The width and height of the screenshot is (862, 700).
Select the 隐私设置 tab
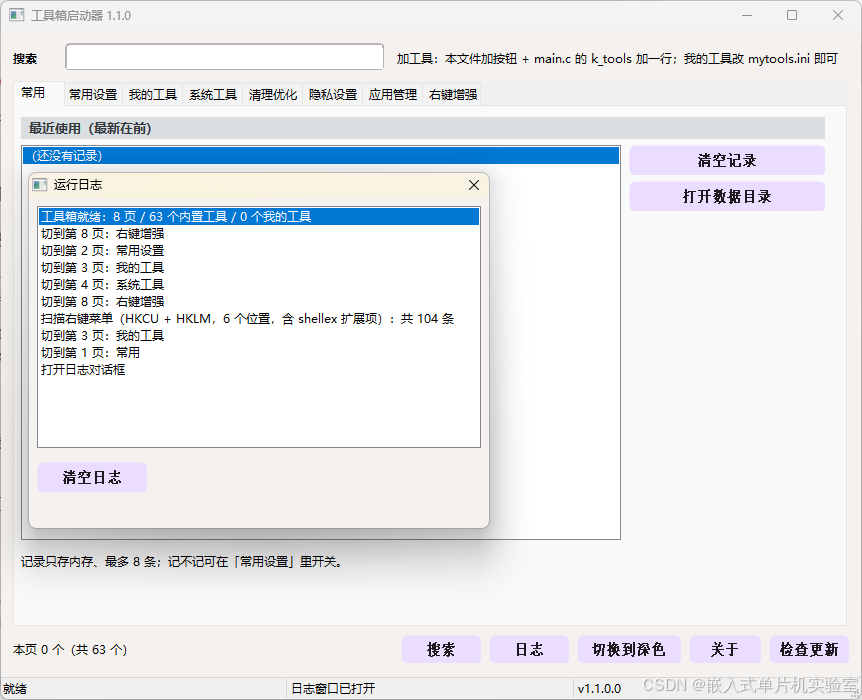coord(333,95)
